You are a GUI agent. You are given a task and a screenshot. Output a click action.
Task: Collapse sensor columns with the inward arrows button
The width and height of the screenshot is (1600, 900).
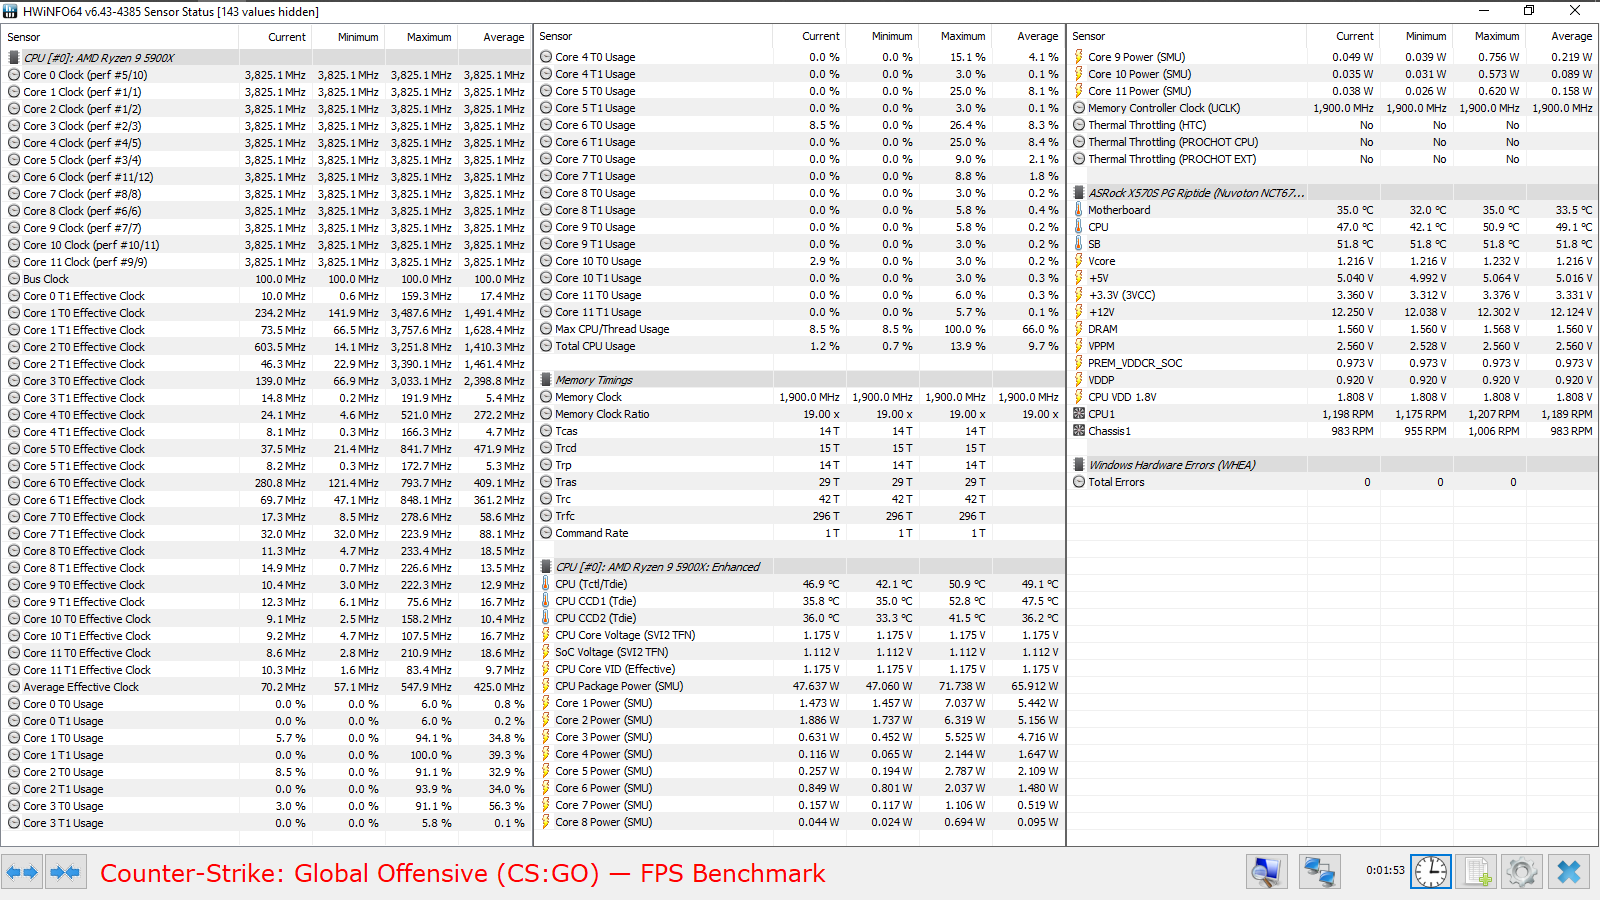click(x=65, y=872)
